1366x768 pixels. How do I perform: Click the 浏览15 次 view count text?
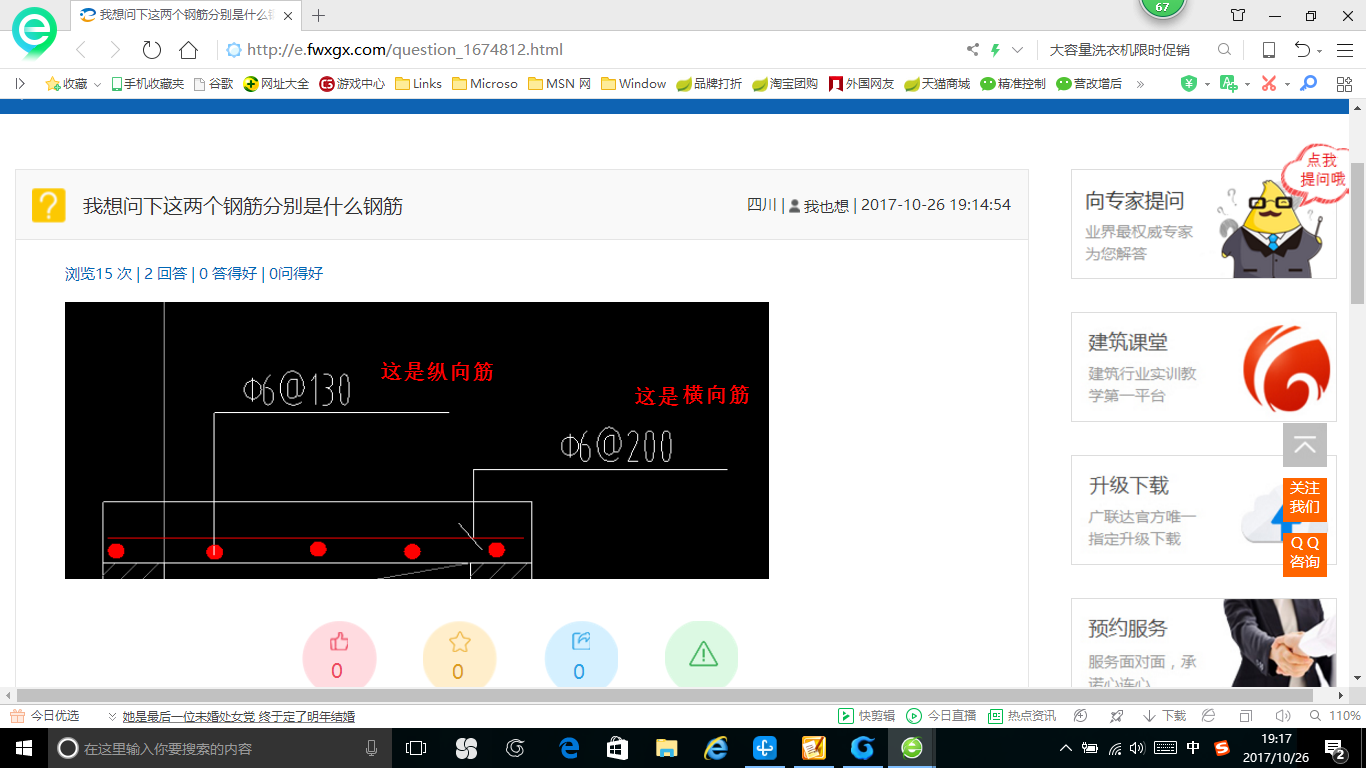[x=98, y=273]
